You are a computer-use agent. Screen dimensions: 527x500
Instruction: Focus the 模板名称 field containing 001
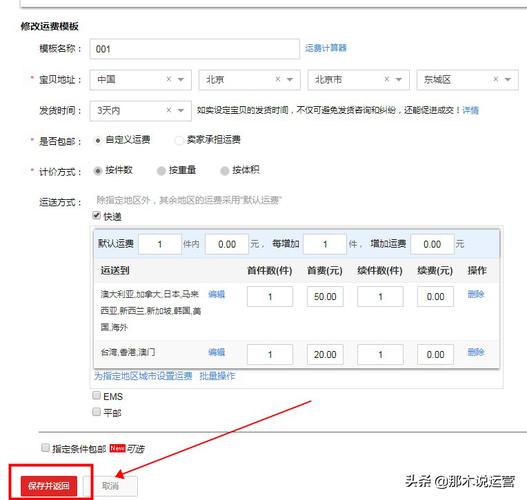[194, 49]
